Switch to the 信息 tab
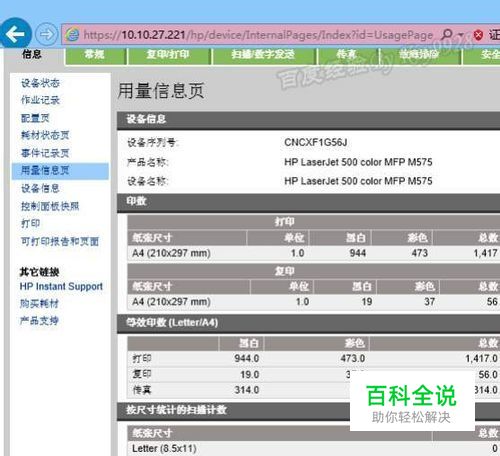 point(32,54)
